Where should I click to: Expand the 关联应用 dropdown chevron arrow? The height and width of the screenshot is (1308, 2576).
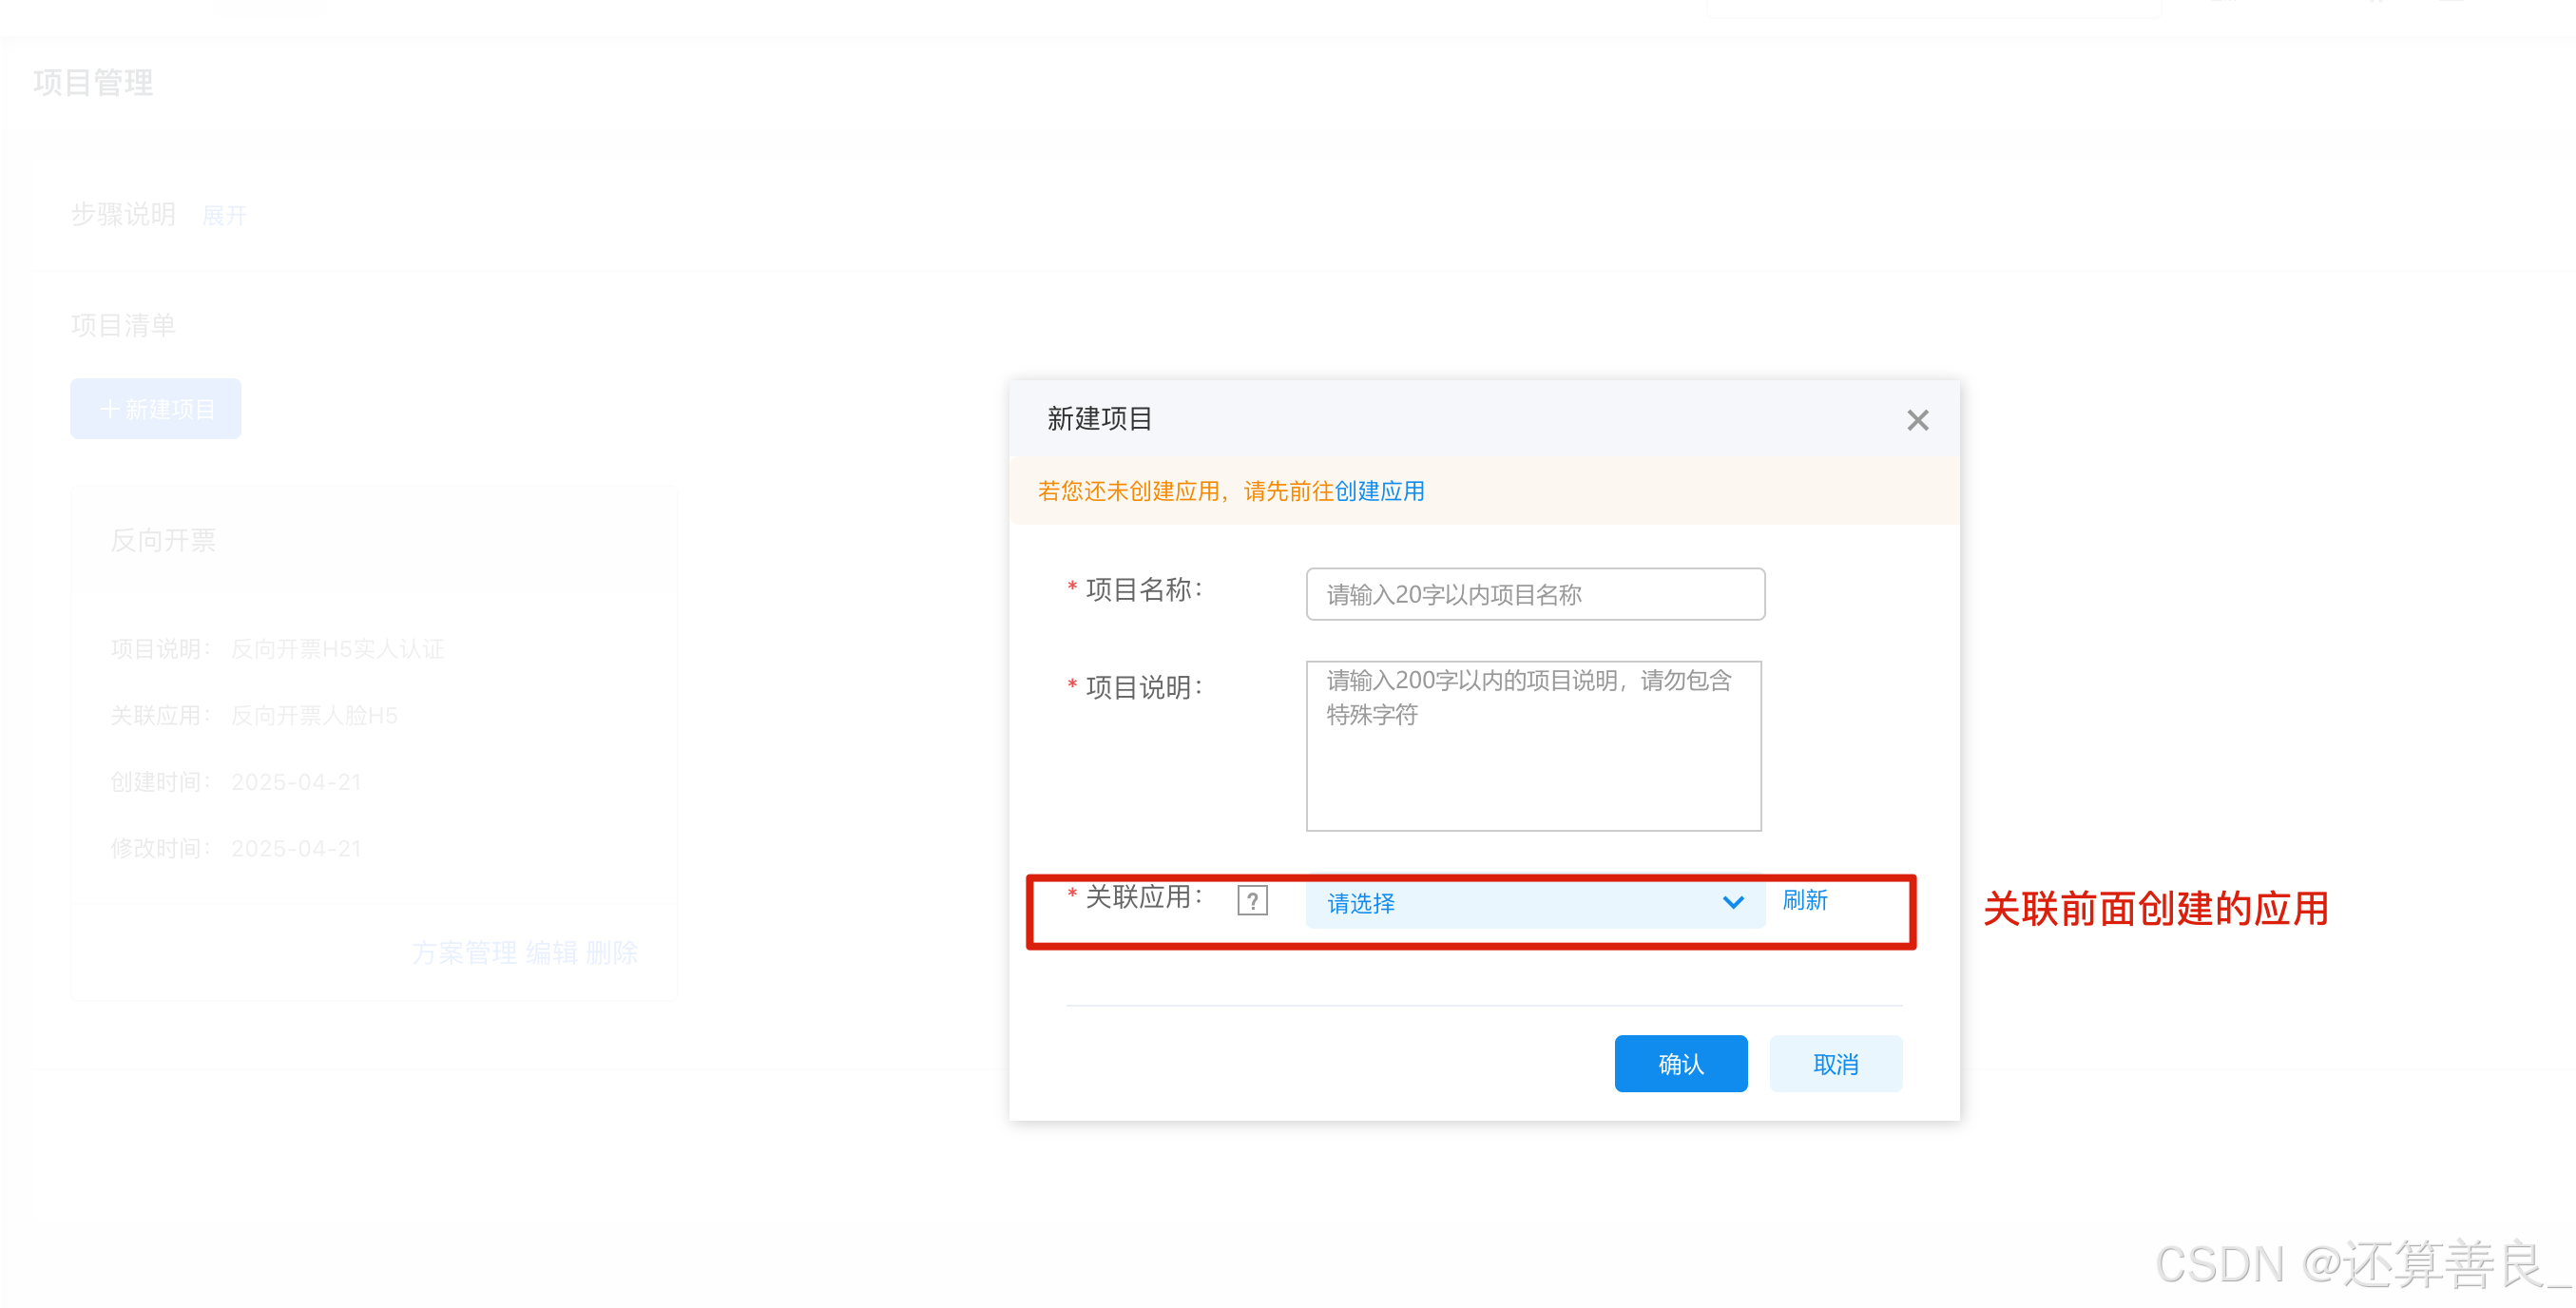(1732, 902)
